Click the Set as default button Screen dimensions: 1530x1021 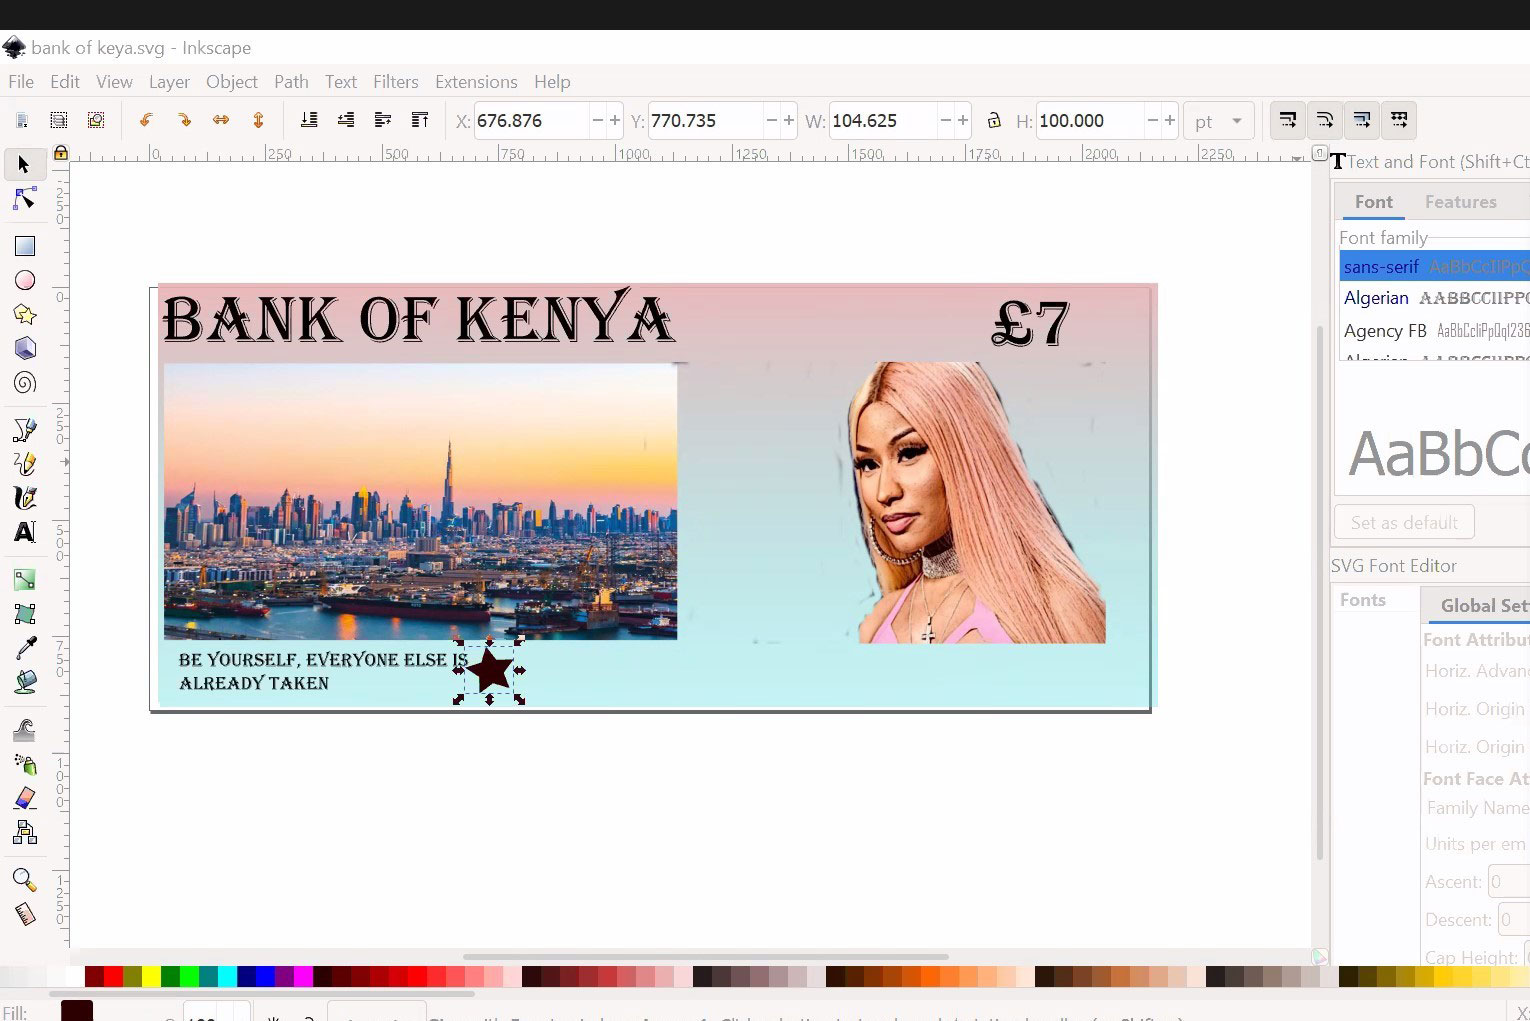[1404, 523]
